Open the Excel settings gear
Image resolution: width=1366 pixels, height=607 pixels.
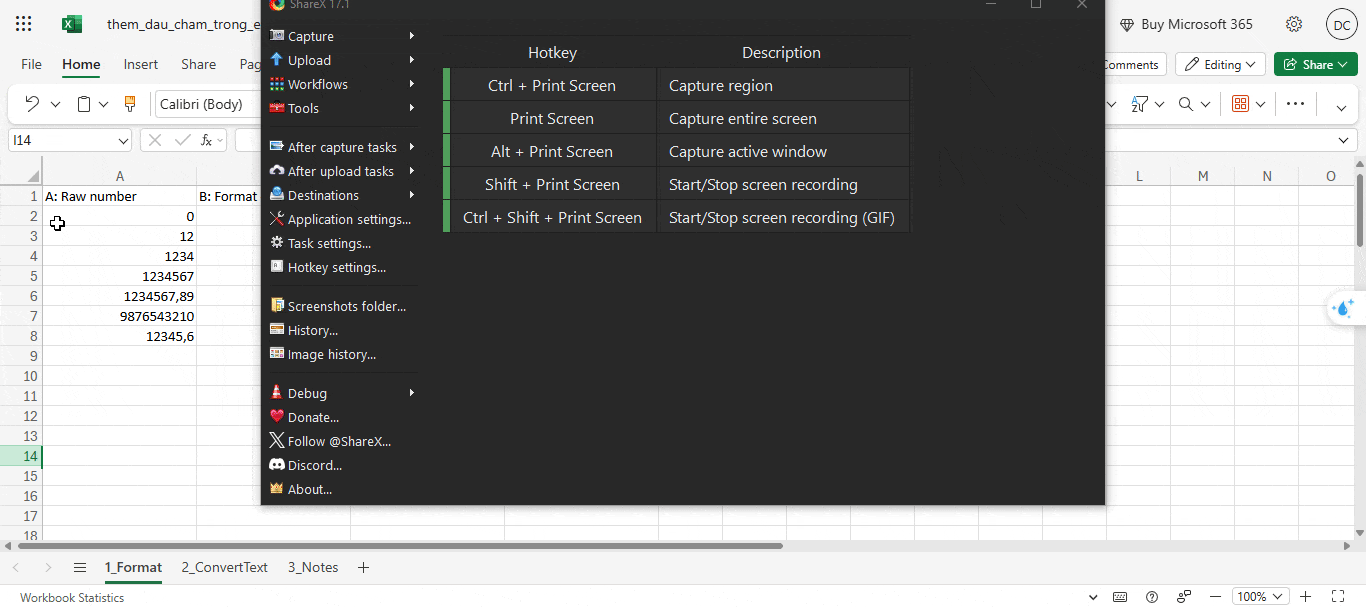click(x=1294, y=24)
